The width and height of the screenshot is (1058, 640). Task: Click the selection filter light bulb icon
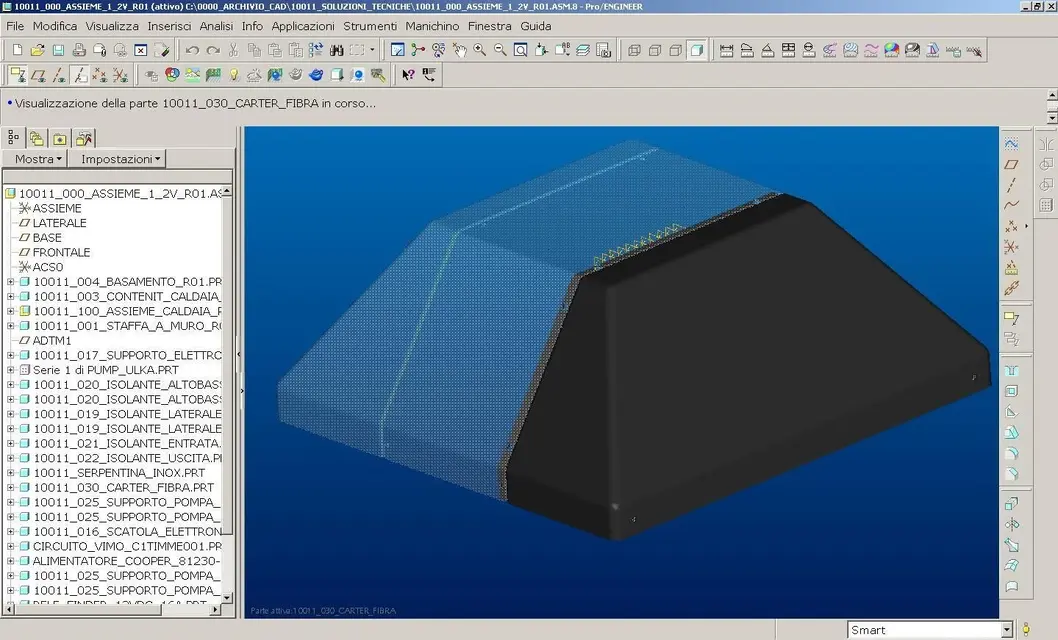[1026, 630]
